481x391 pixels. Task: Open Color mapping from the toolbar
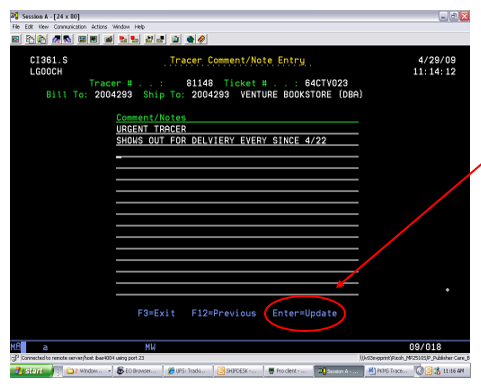pos(94,39)
